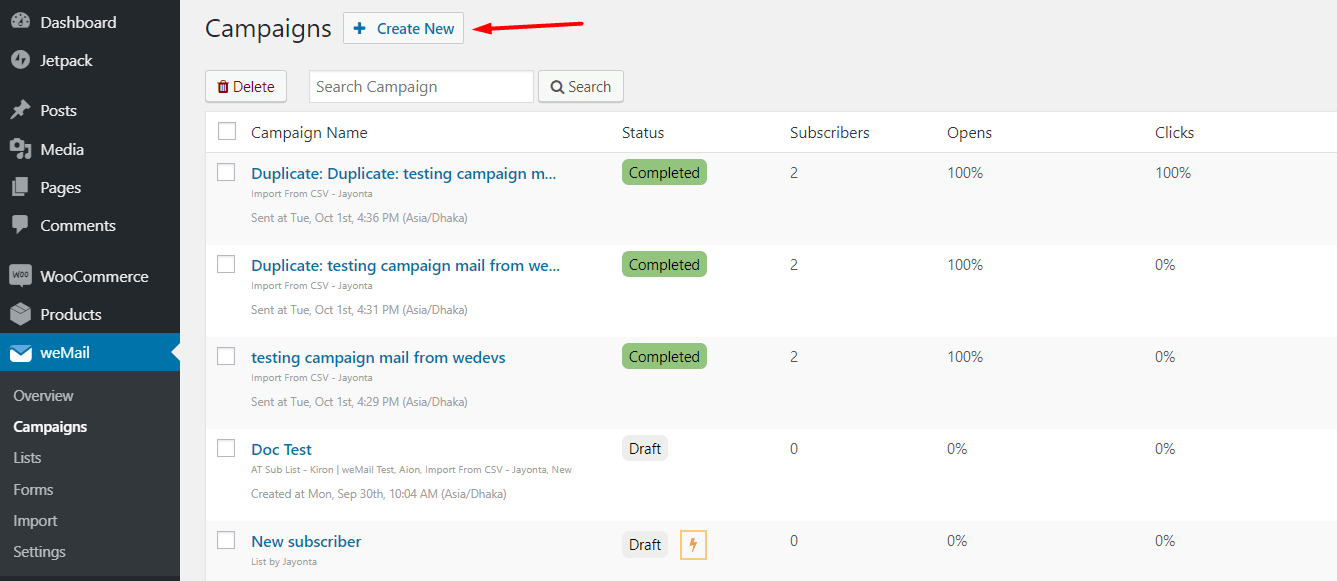Check the Doc Test campaign checkbox
The height and width of the screenshot is (581, 1337).
(x=226, y=448)
